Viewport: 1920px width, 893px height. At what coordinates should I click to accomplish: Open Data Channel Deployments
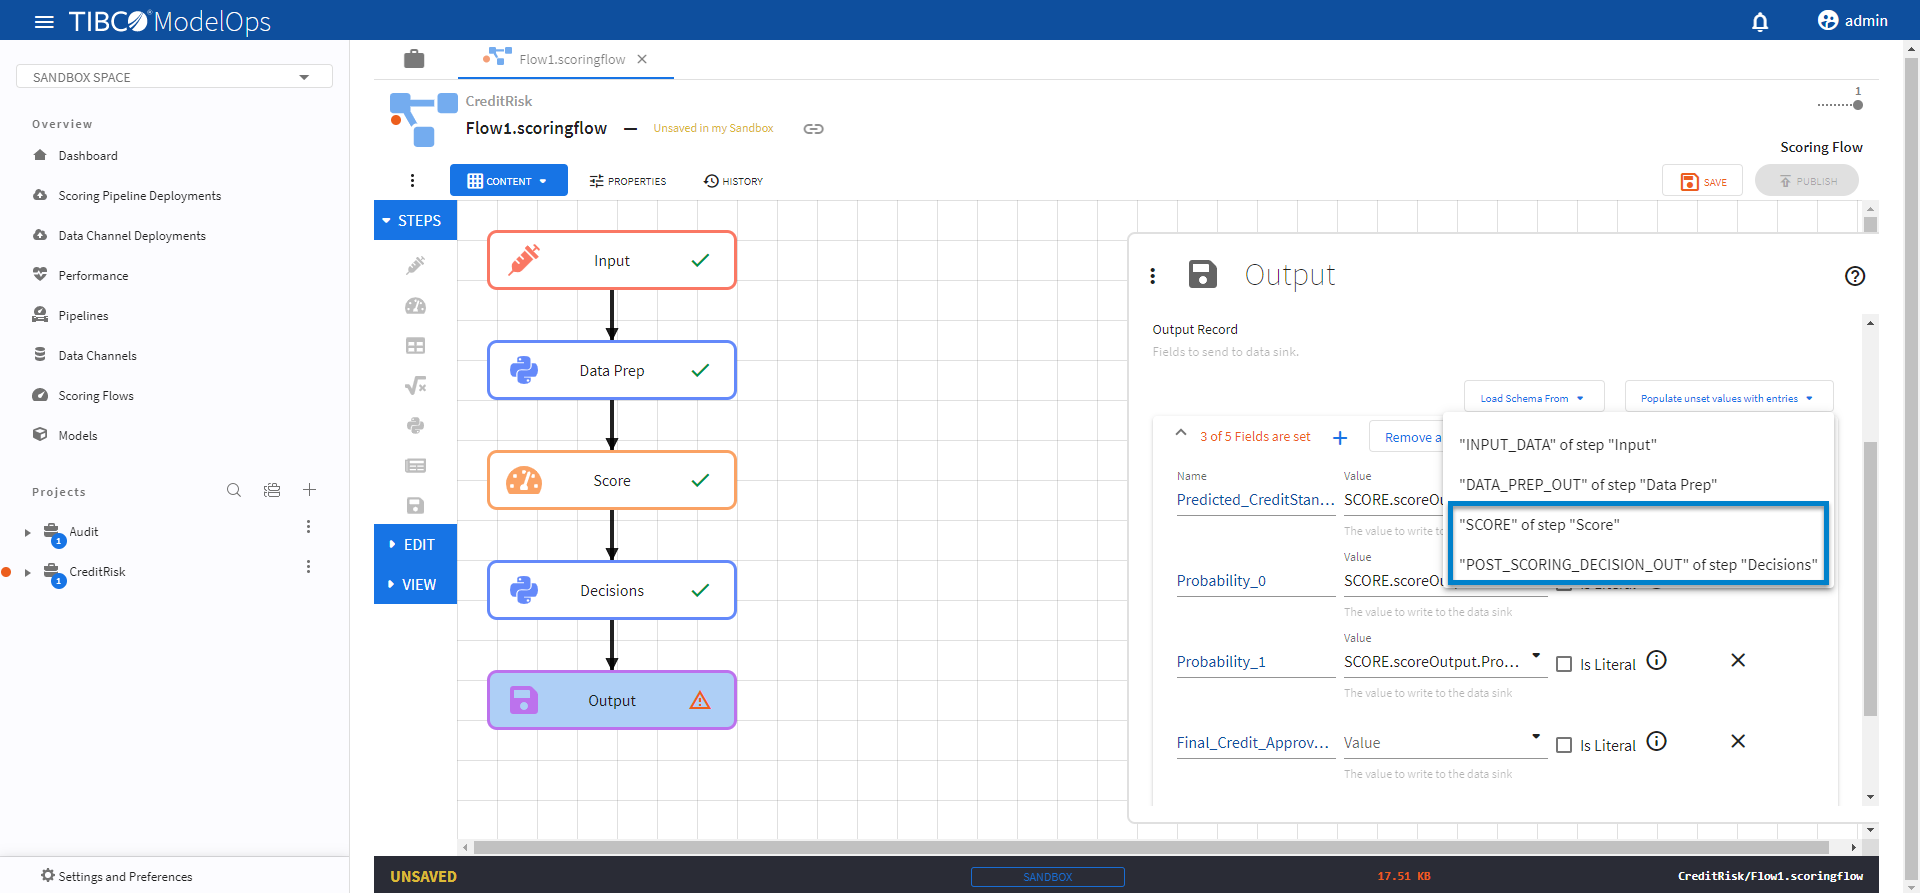132,236
